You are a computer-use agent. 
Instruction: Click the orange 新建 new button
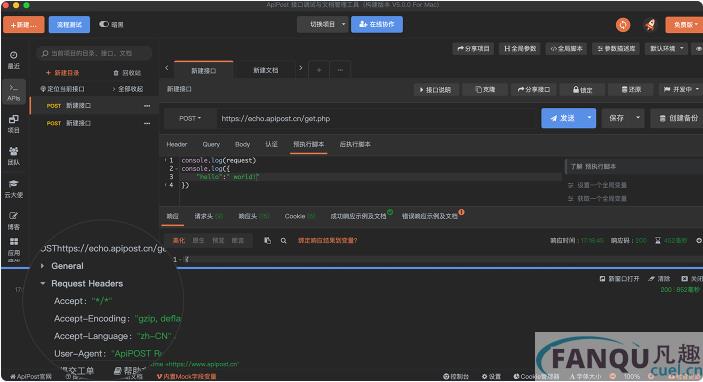pyautogui.click(x=24, y=25)
